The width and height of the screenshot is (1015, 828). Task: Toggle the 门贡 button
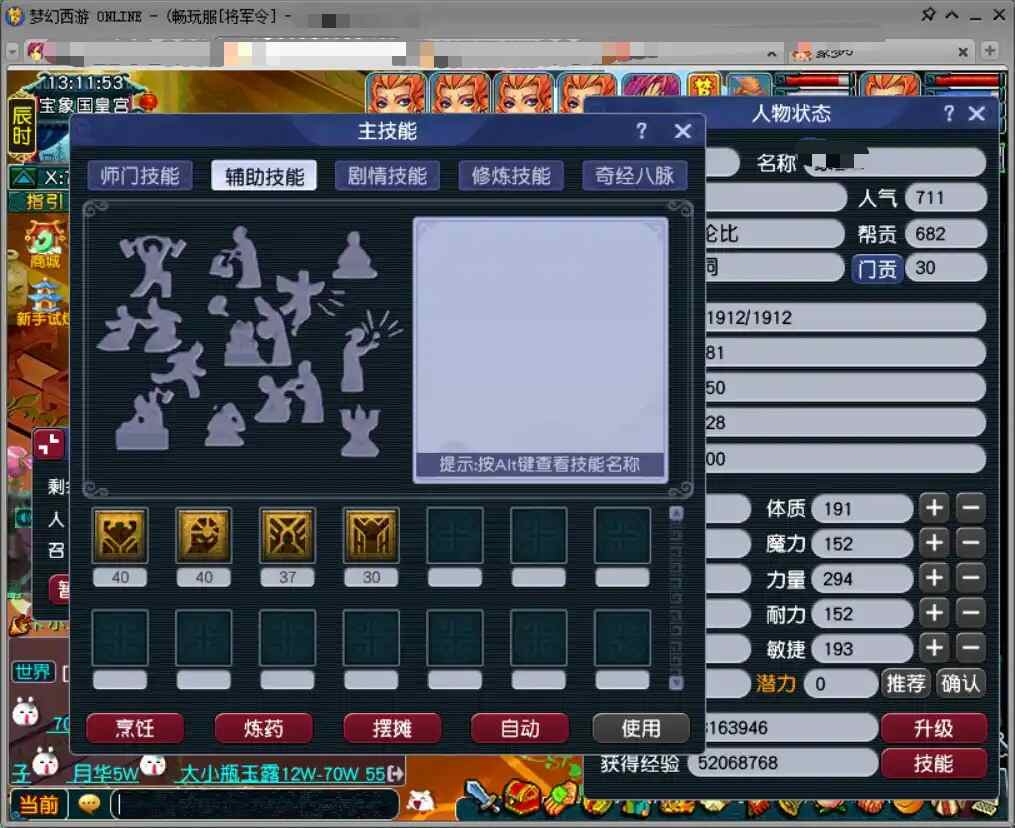[x=877, y=268]
